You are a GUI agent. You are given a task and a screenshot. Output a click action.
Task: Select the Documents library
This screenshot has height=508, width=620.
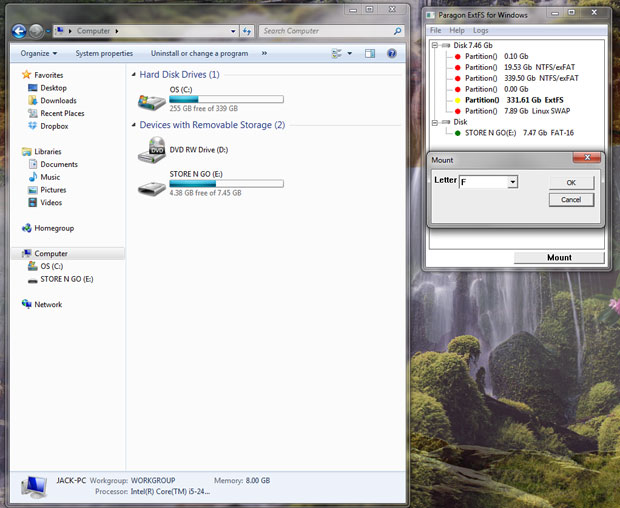59,164
